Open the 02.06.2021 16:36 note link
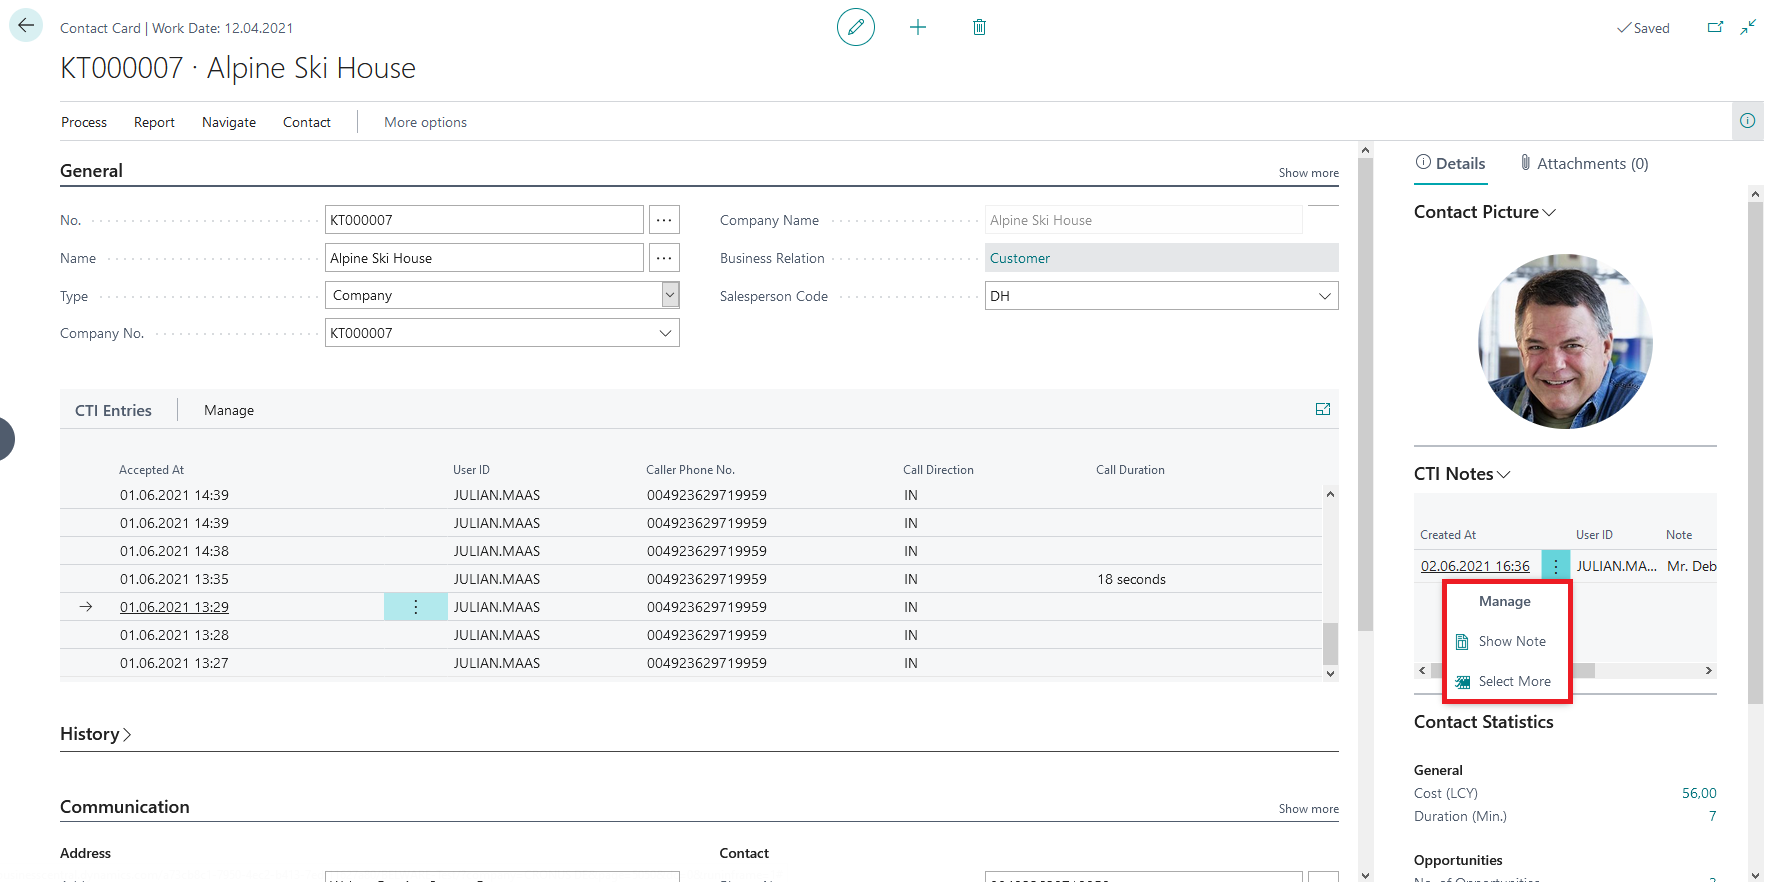The image size is (1787, 882). coord(1475,566)
